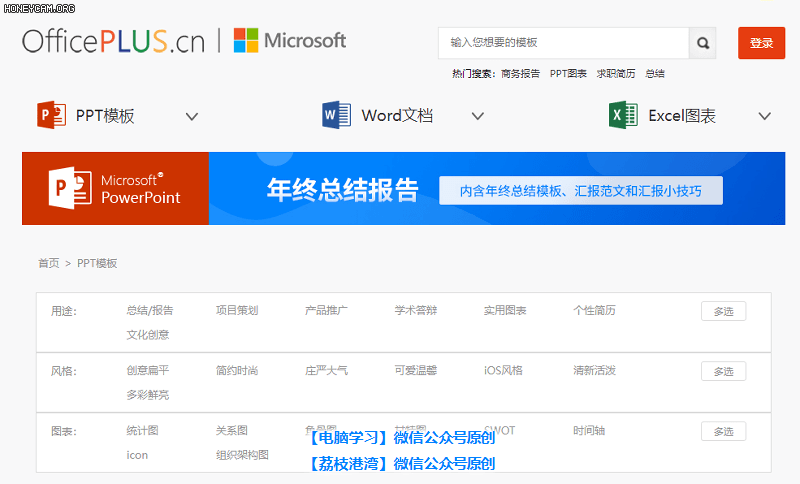Choose the 清新活泼 style

(x=594, y=370)
